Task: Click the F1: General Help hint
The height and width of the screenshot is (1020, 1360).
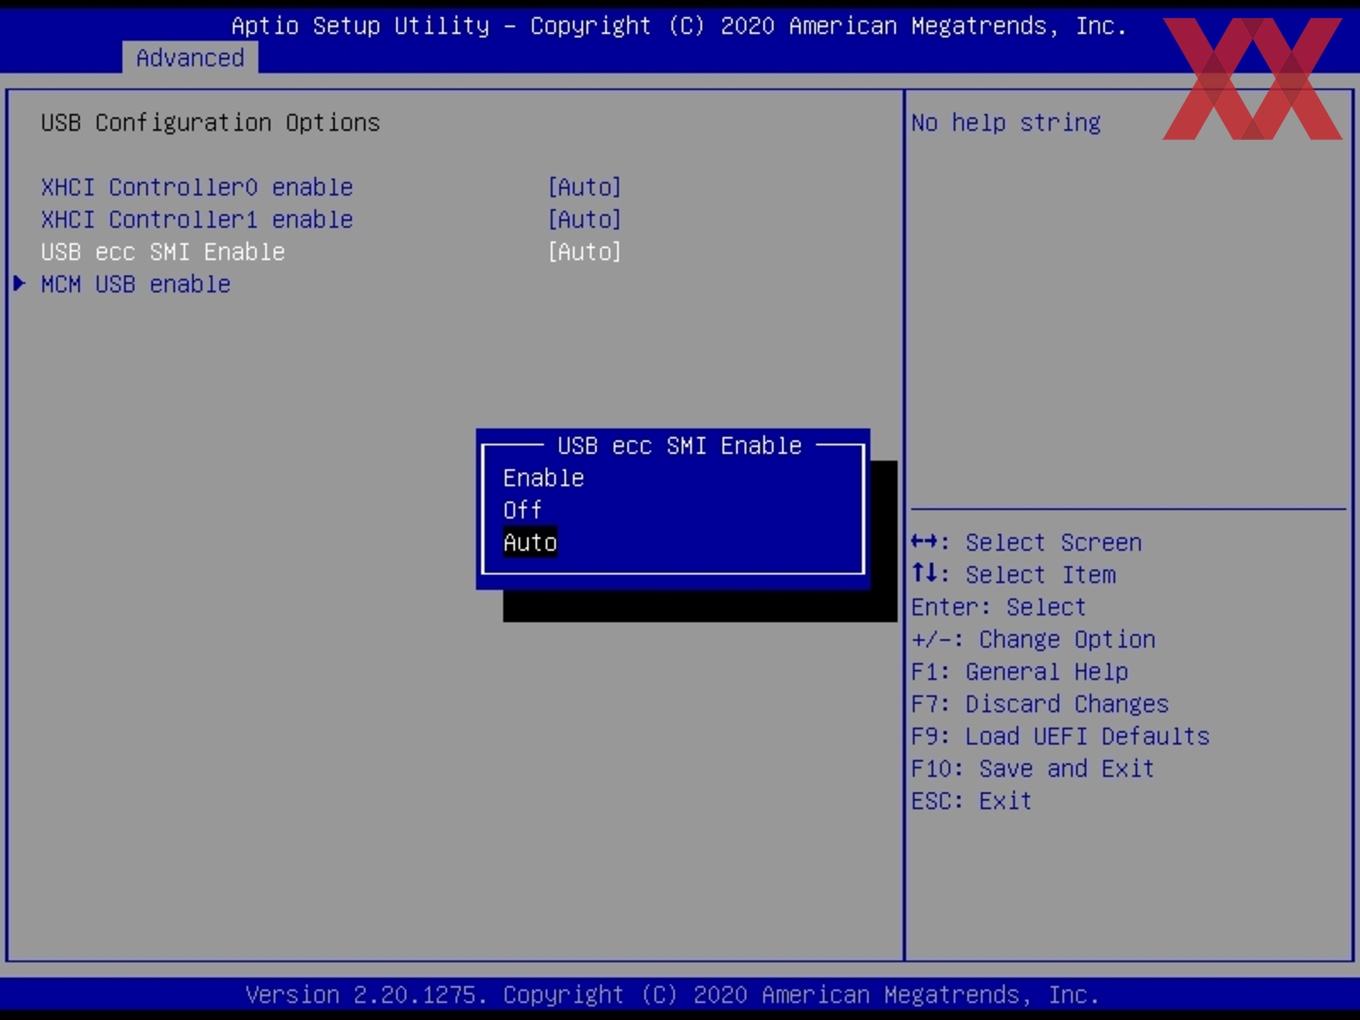Action: [x=1019, y=672]
